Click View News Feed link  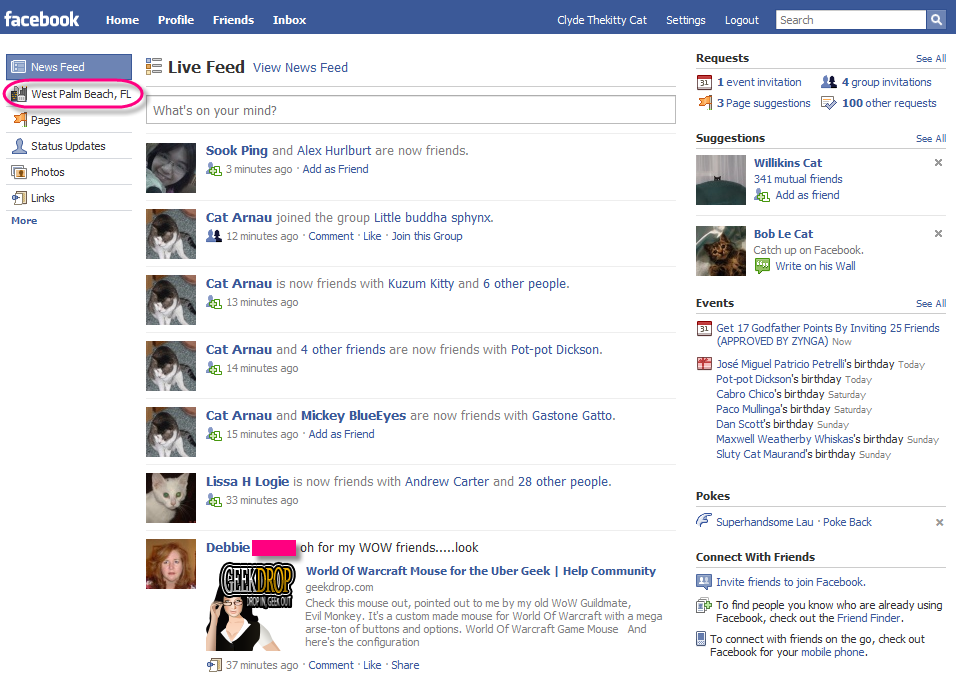[301, 68]
